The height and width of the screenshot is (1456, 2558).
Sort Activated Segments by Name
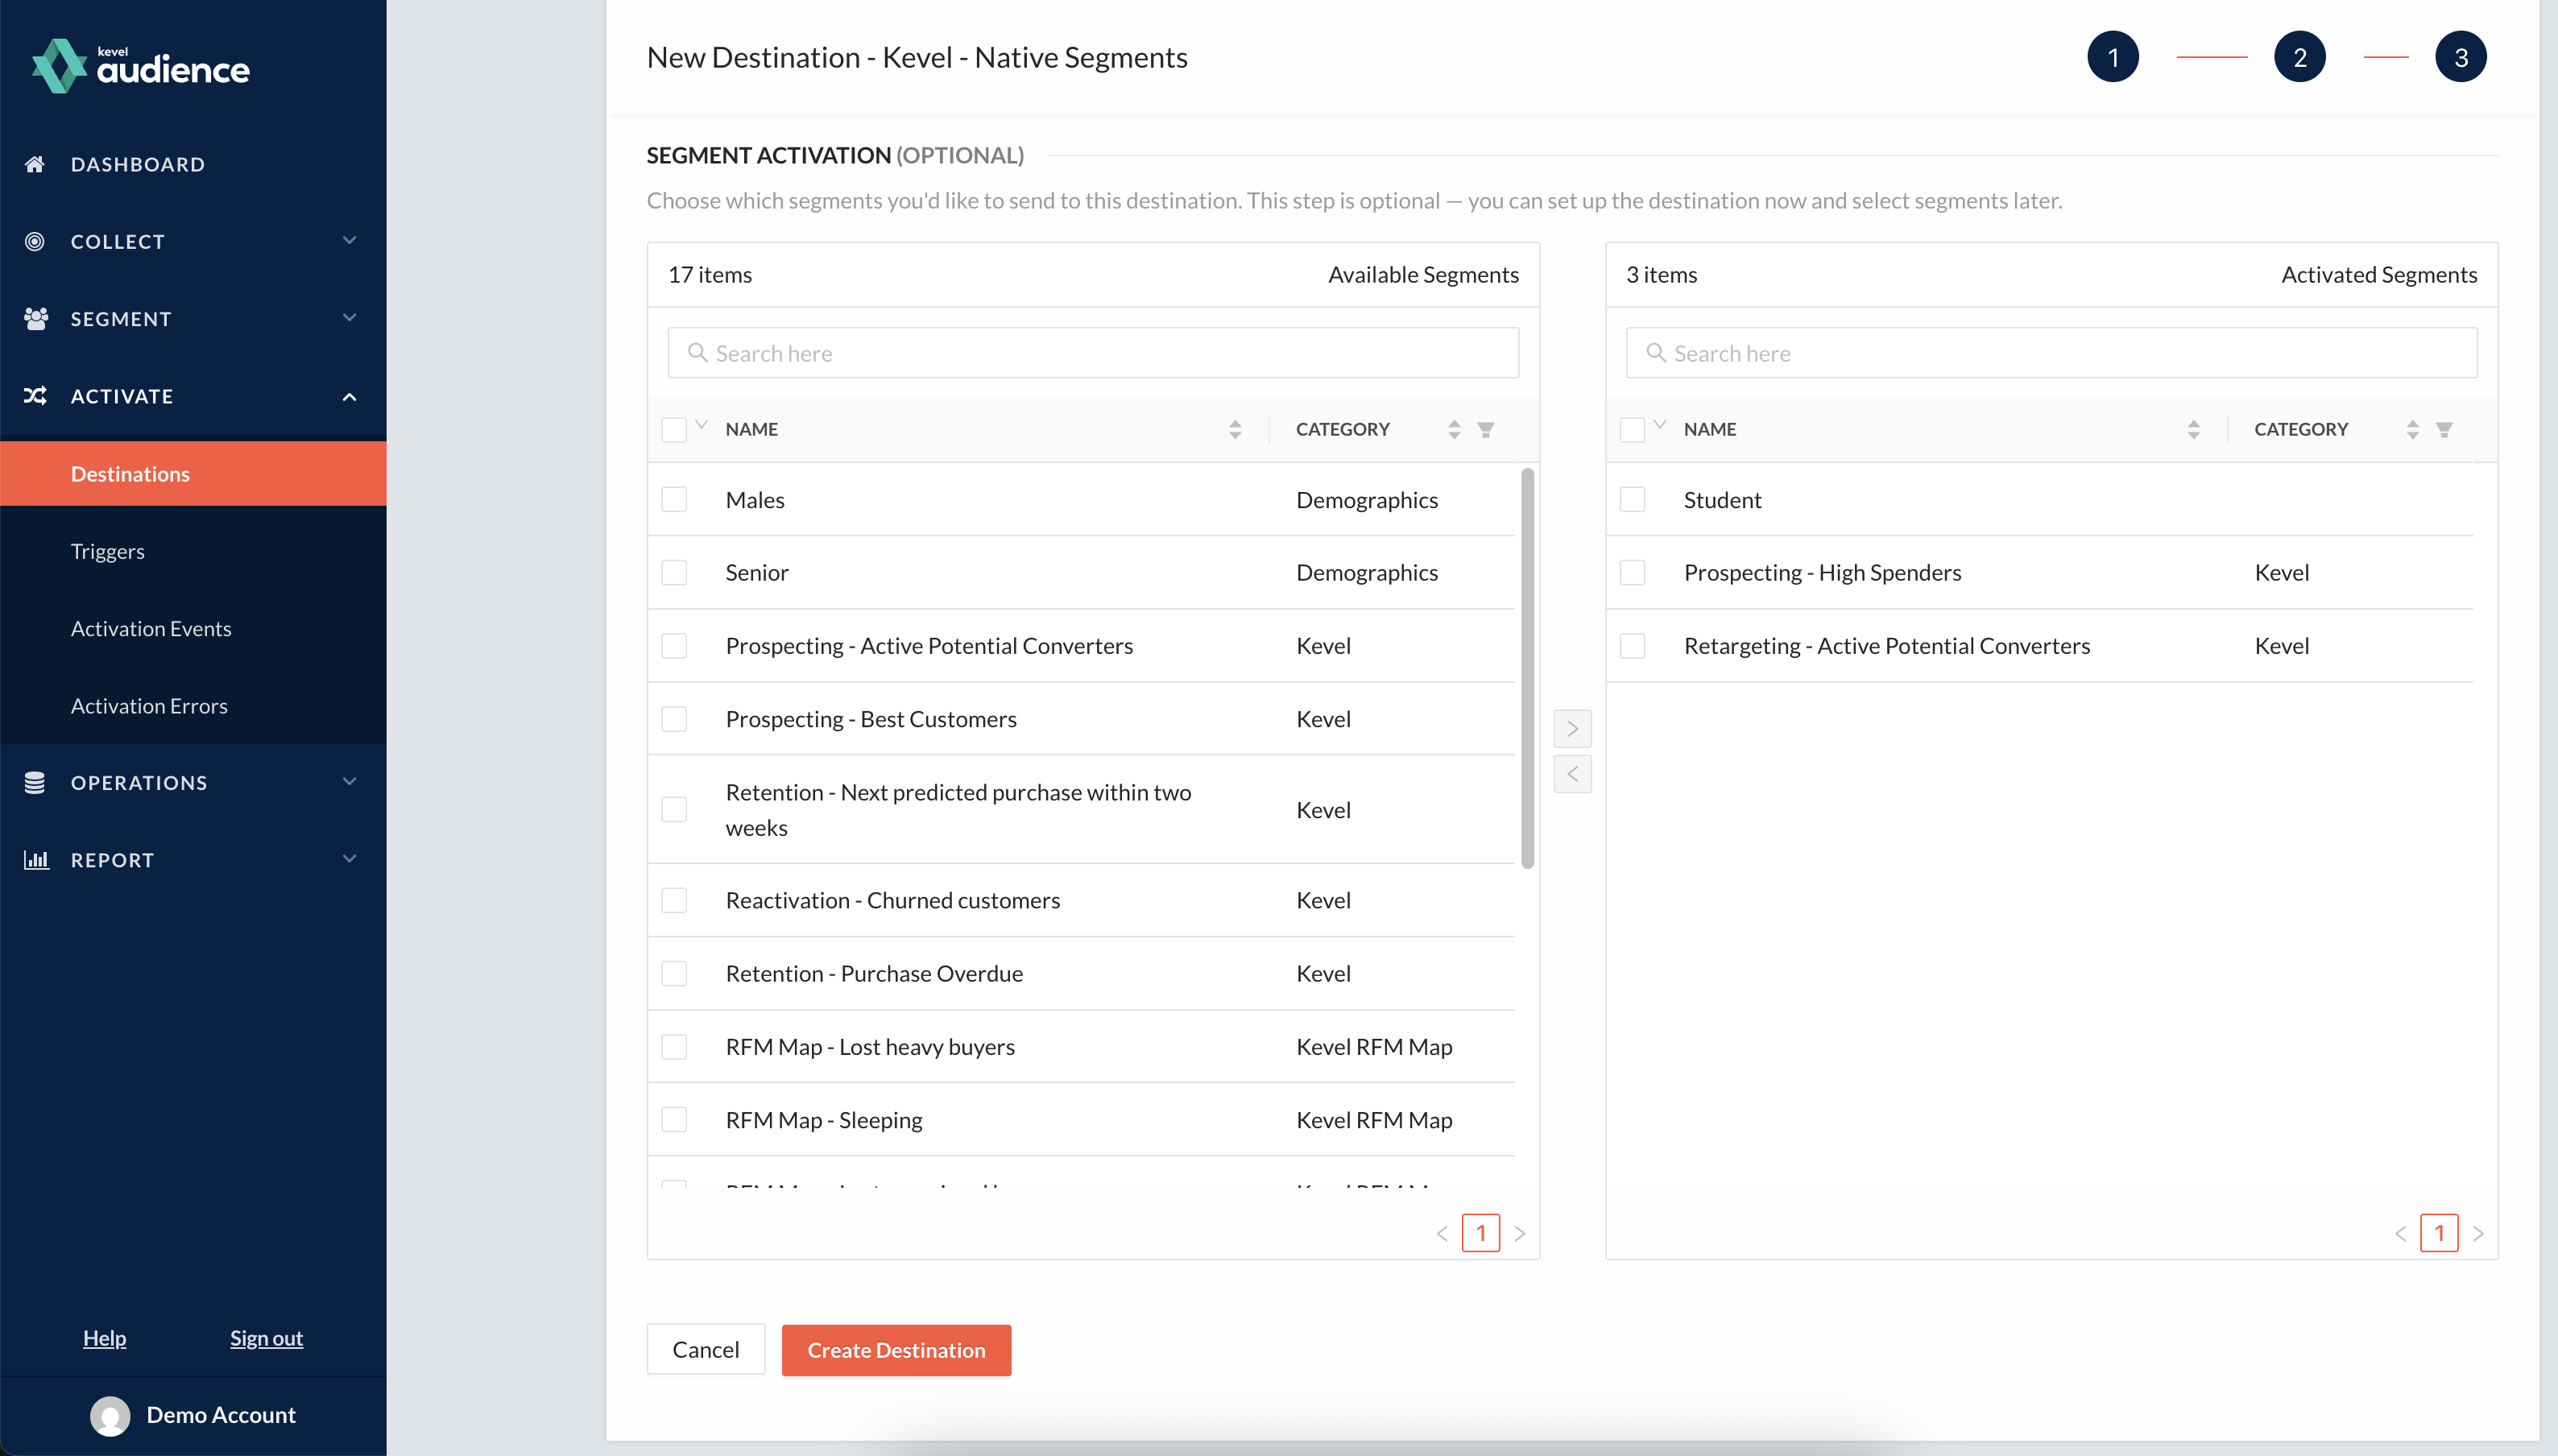(x=2193, y=429)
